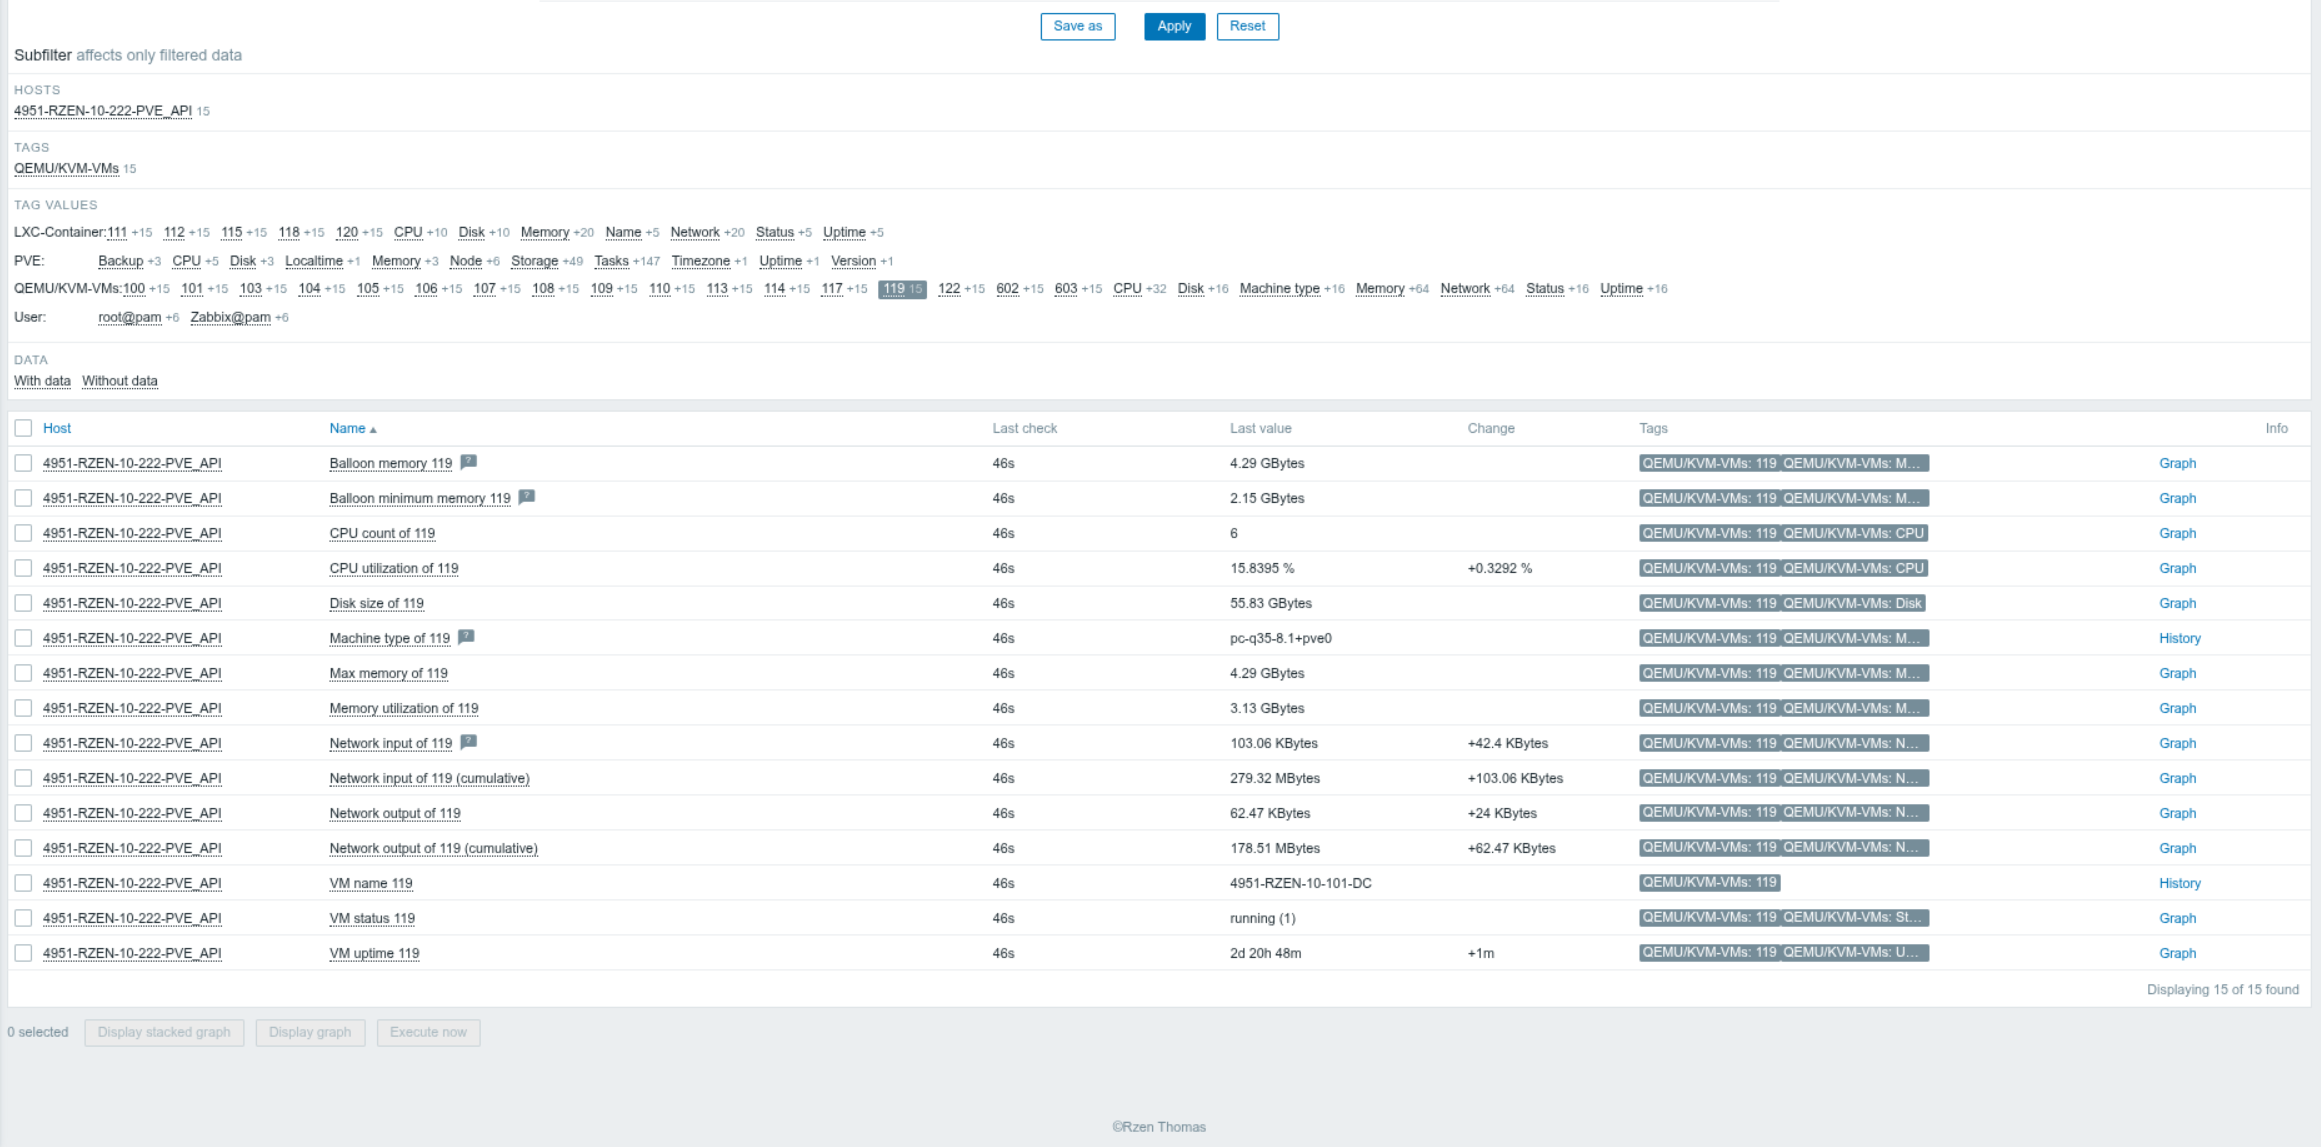Open Network input of 119 (cumulative) item
This screenshot has width=2321, height=1147.
point(429,778)
